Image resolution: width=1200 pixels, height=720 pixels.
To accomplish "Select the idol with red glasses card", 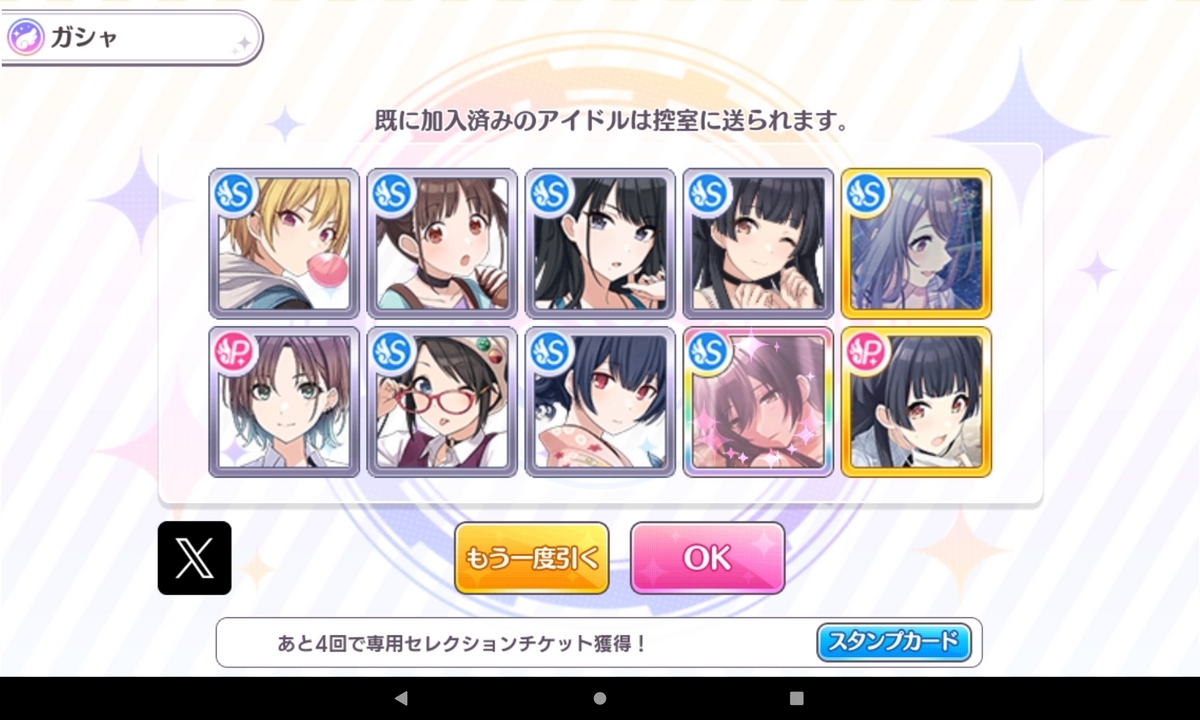I will (x=442, y=401).
